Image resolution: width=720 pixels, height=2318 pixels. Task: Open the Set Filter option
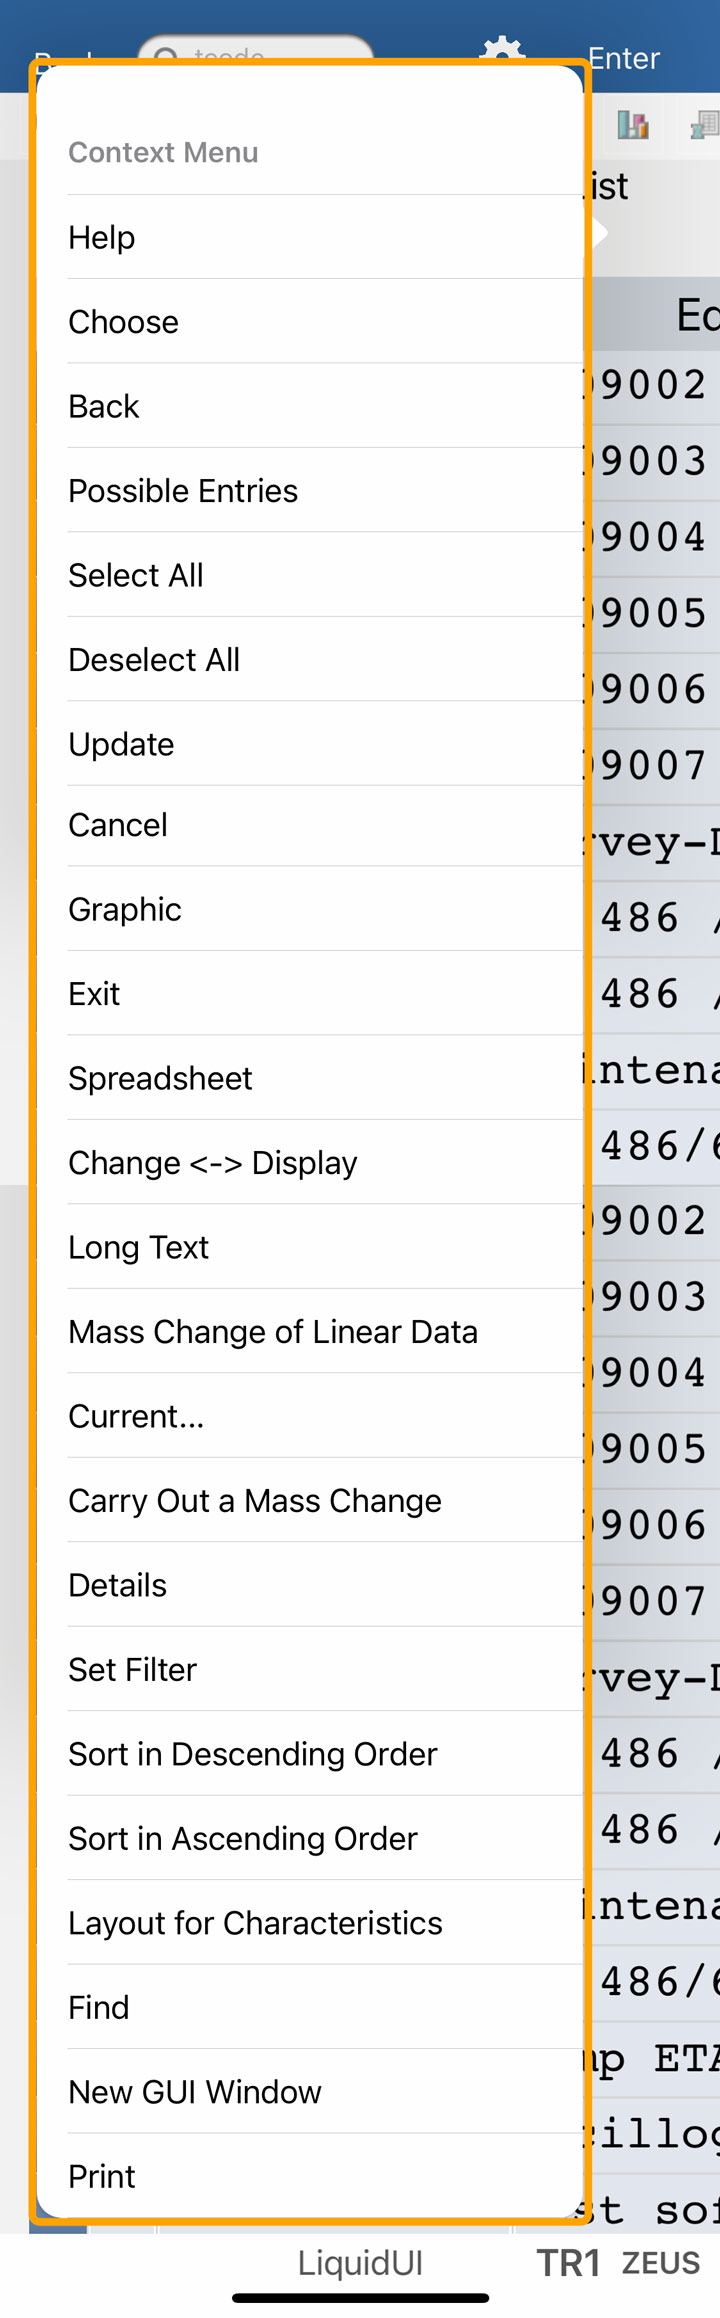pos(132,1670)
